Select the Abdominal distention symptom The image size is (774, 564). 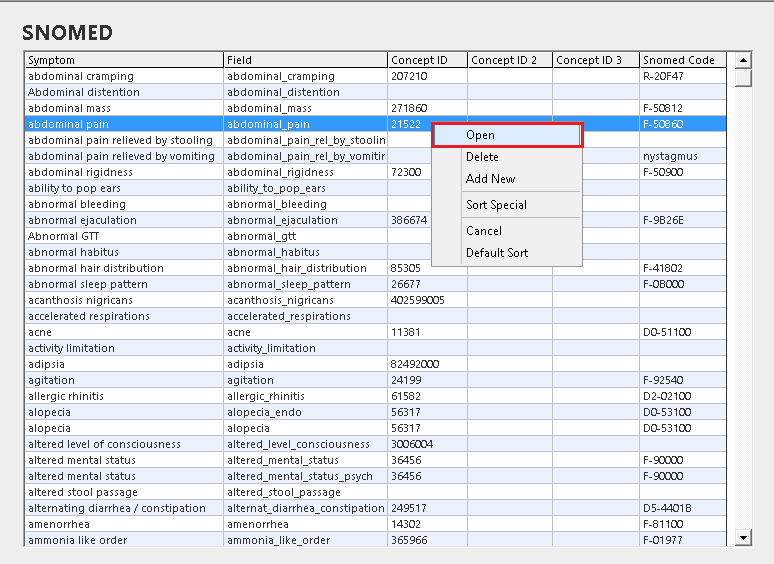point(124,92)
